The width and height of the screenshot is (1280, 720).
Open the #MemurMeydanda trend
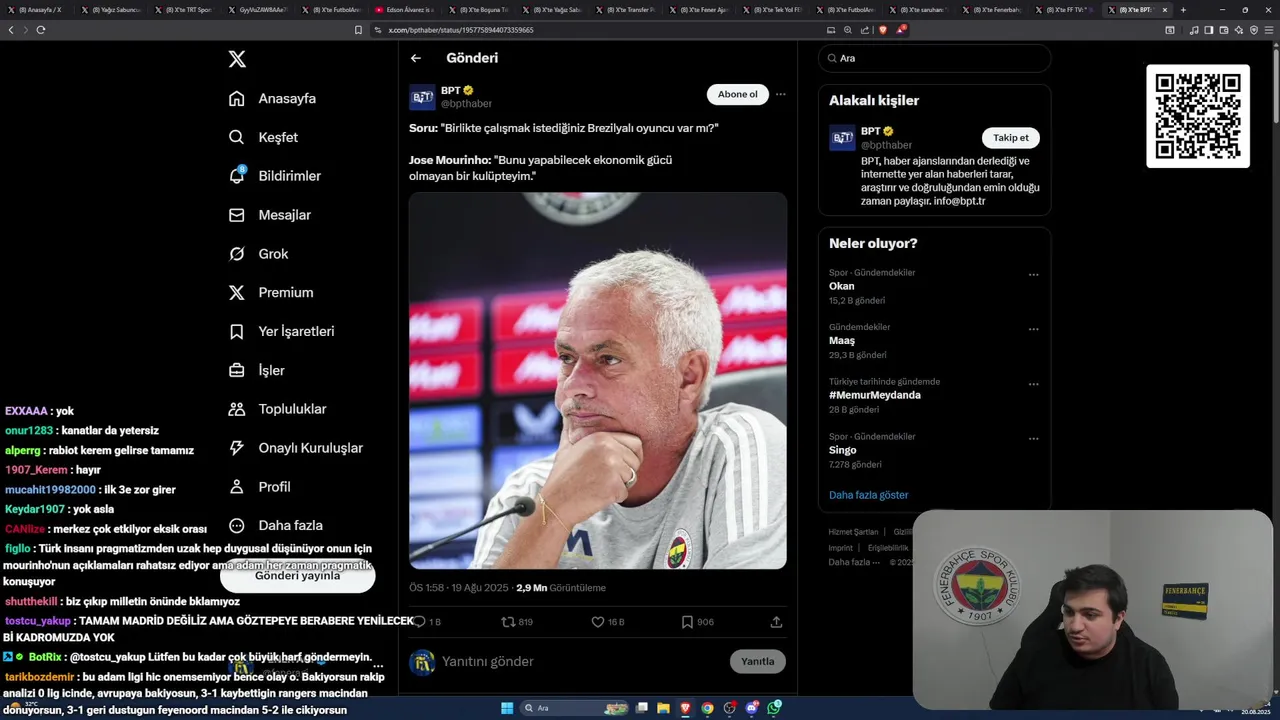[x=875, y=395]
